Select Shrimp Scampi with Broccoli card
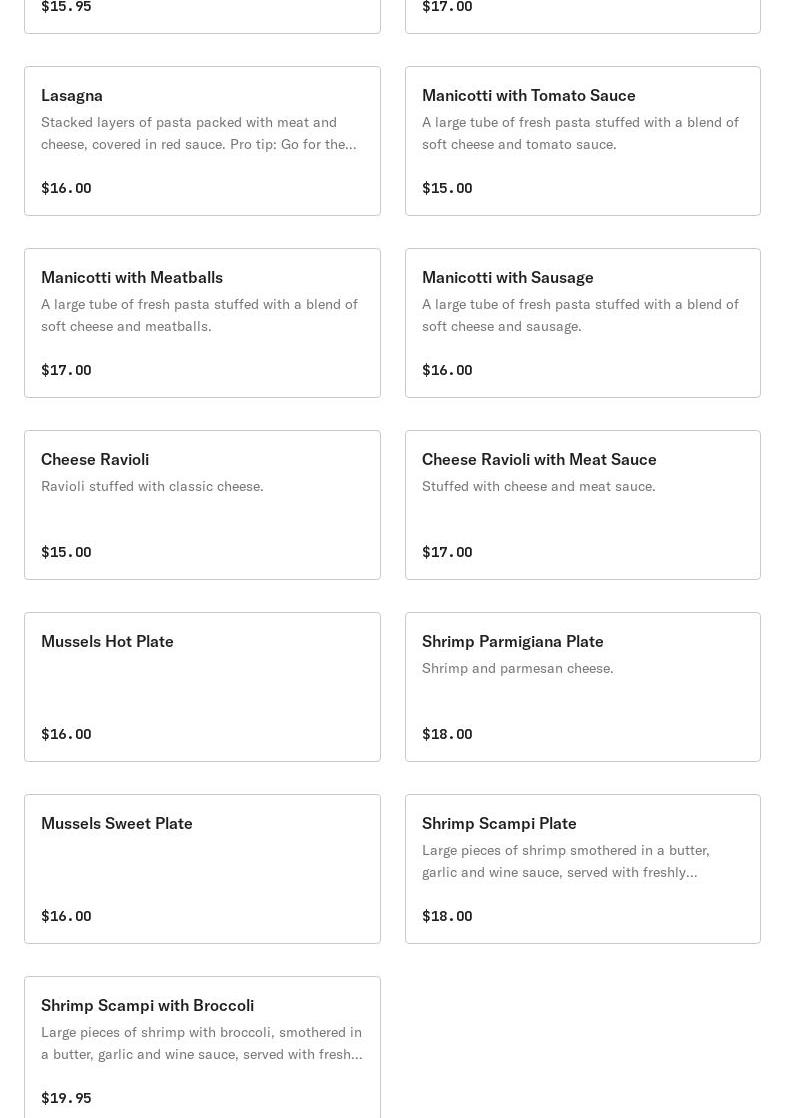 coord(202,1048)
